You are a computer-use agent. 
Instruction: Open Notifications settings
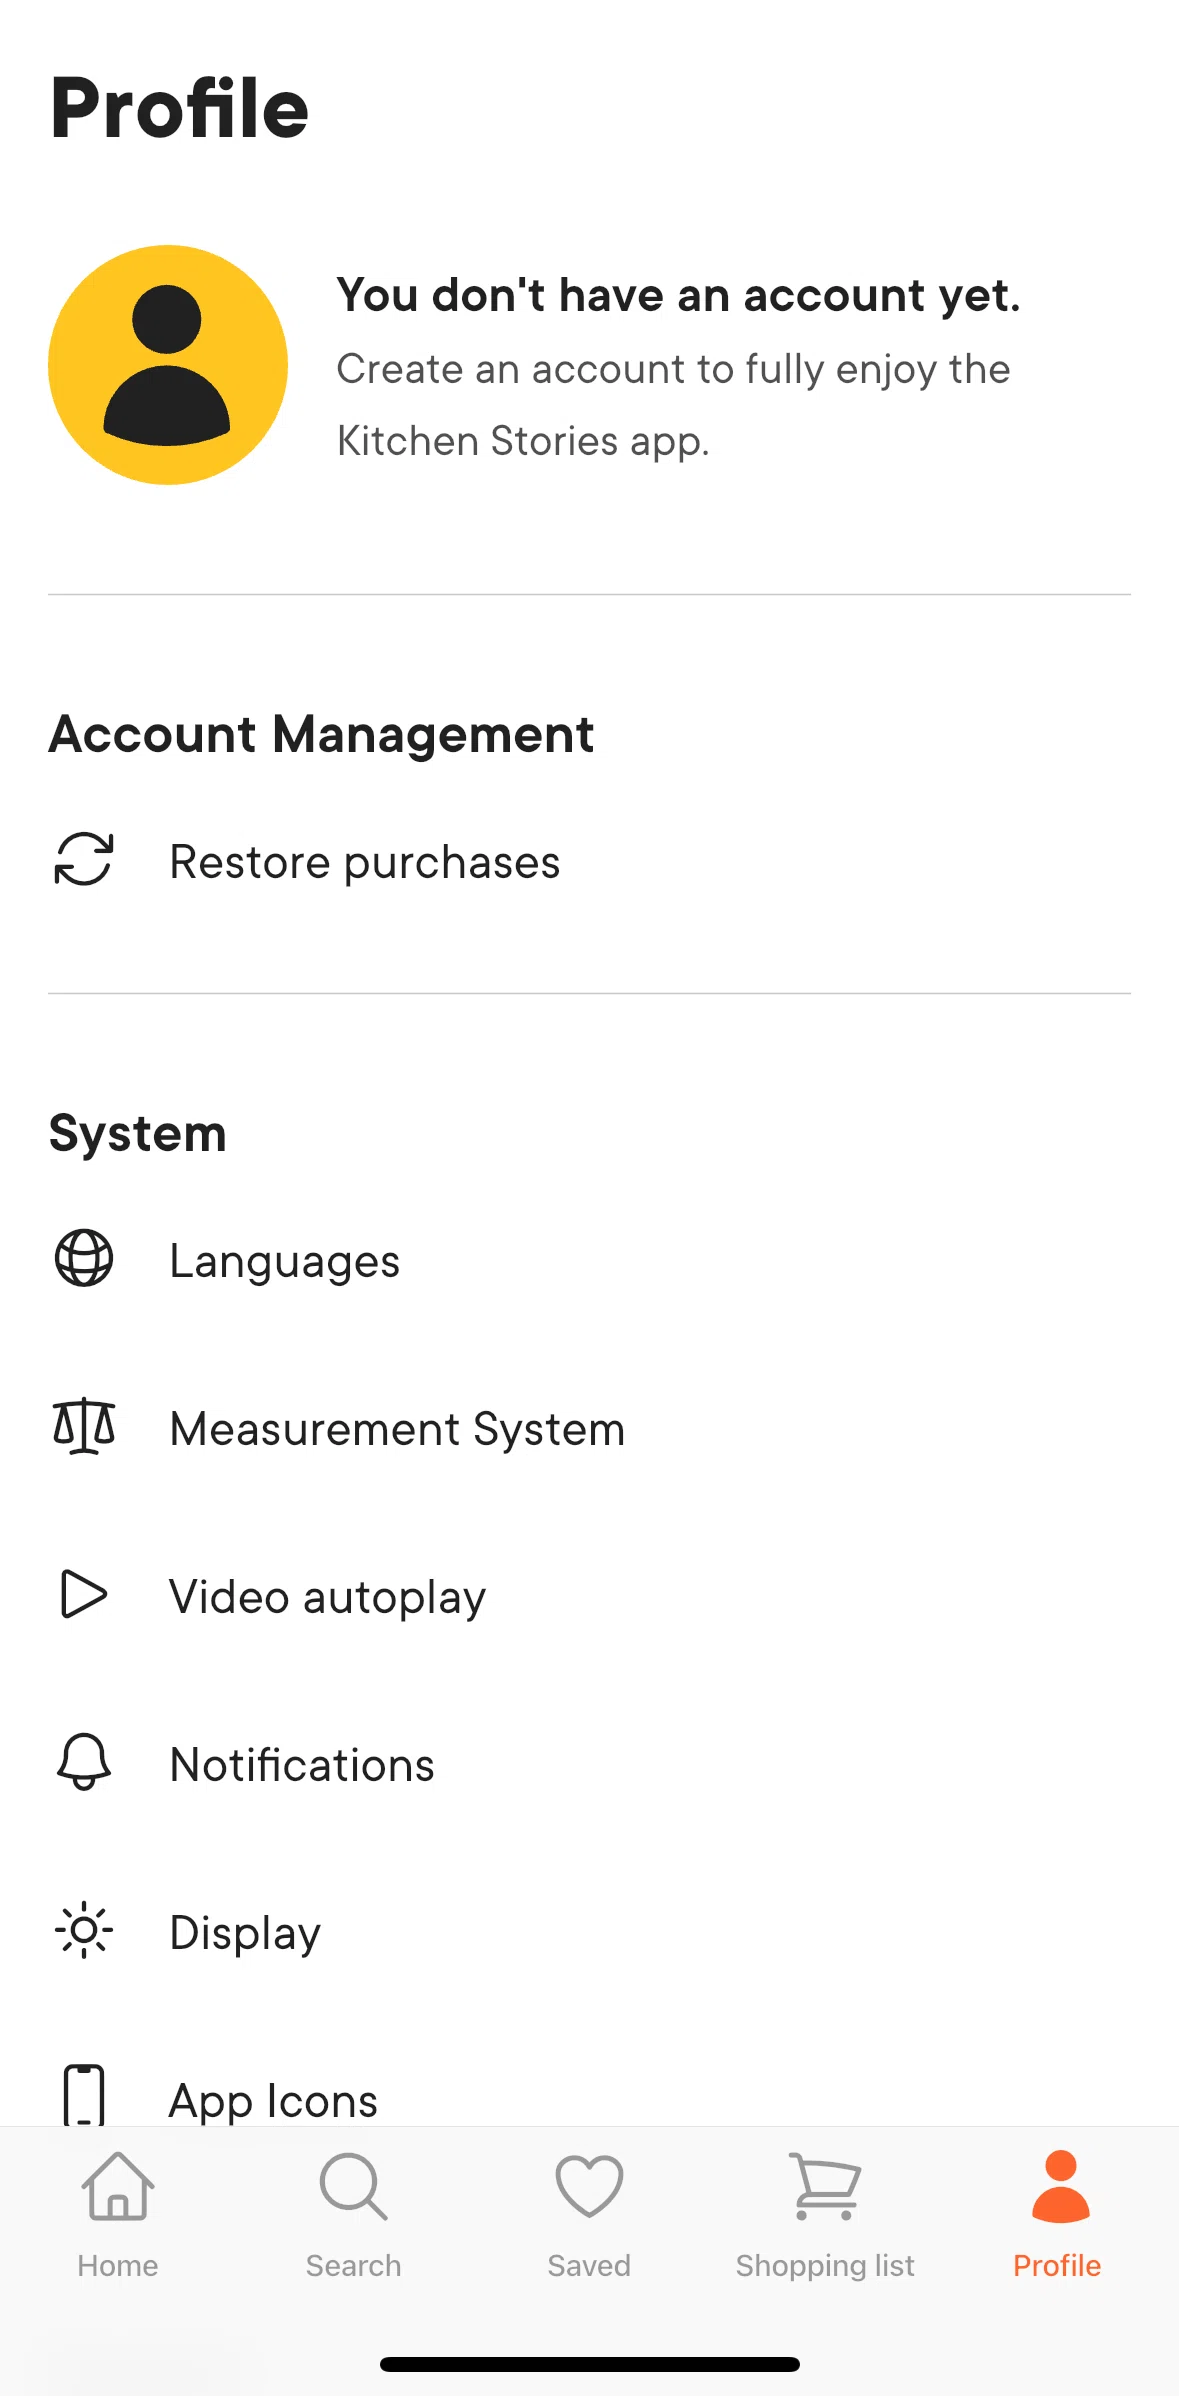[x=589, y=1764]
